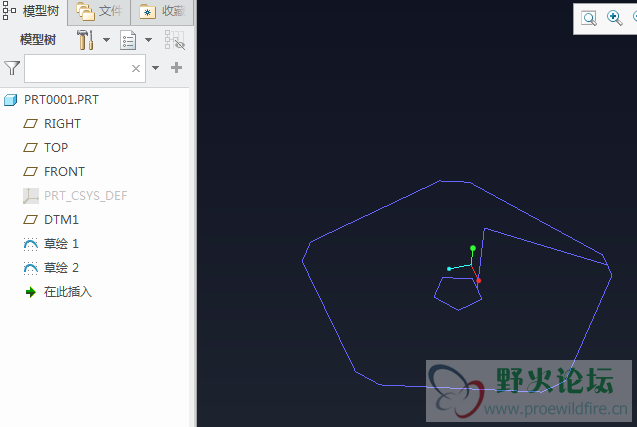The height and width of the screenshot is (427, 637).
Task: Click the red coordinate axis endpoint
Action: pyautogui.click(x=479, y=281)
